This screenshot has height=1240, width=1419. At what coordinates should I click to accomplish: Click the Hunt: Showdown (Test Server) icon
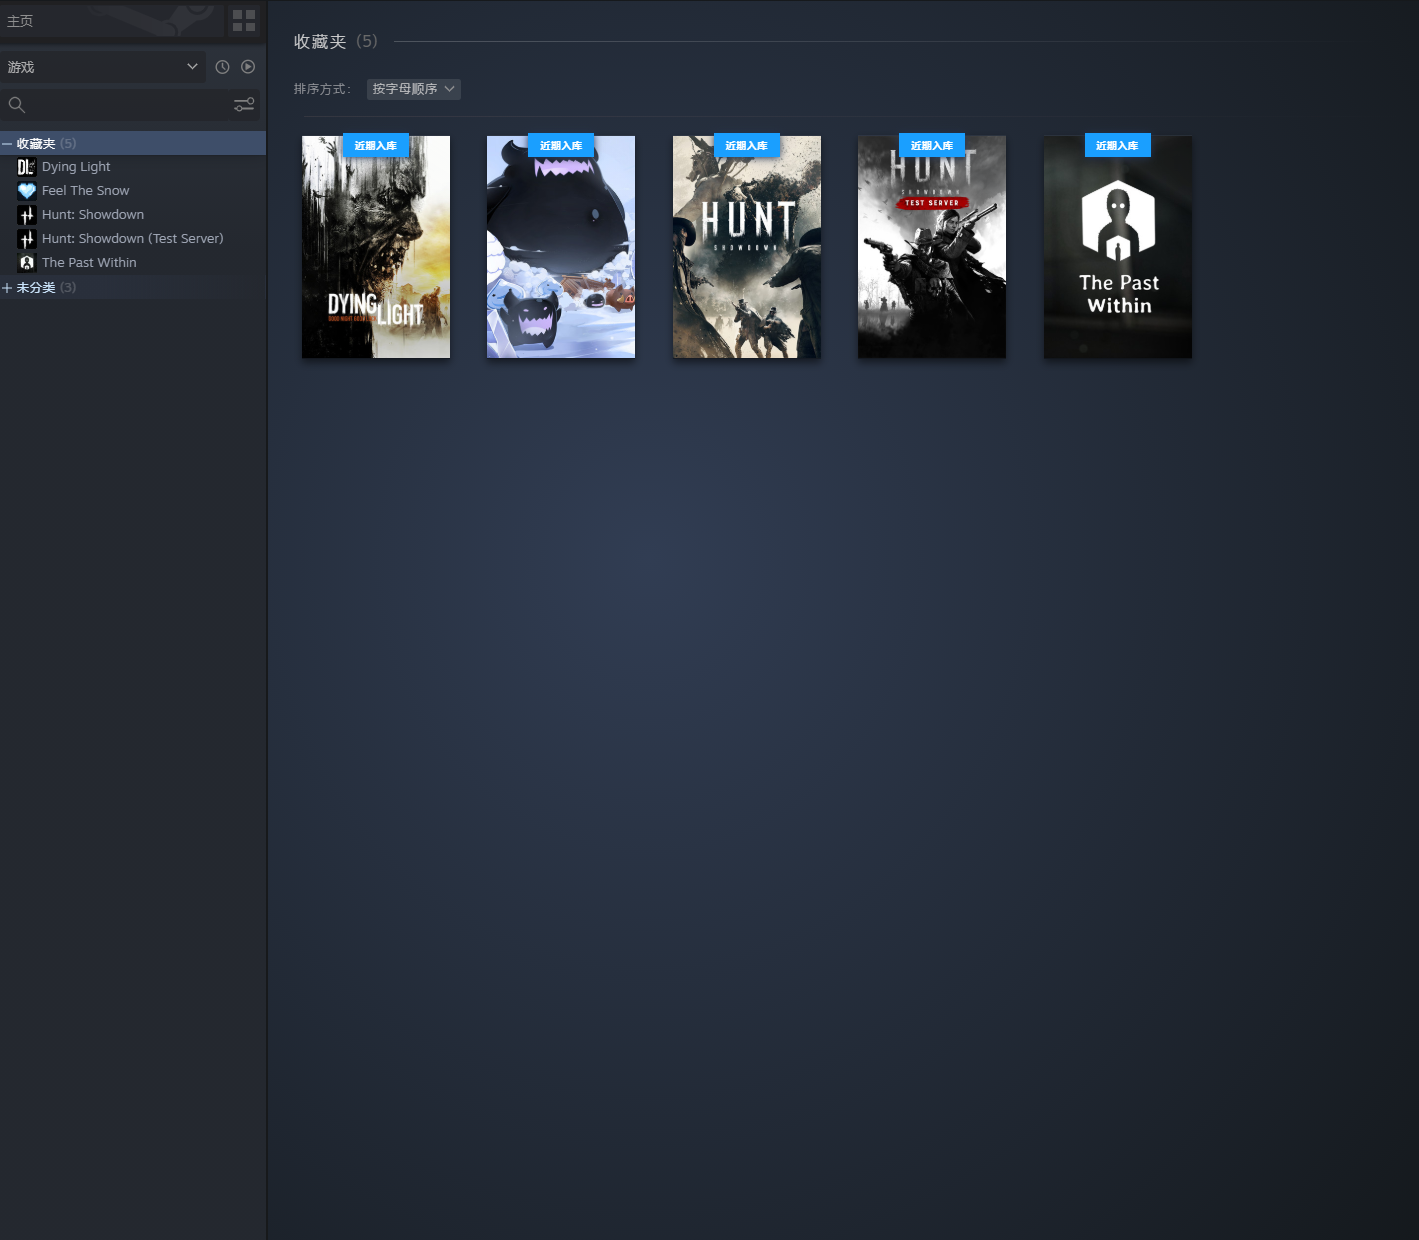click(x=27, y=239)
